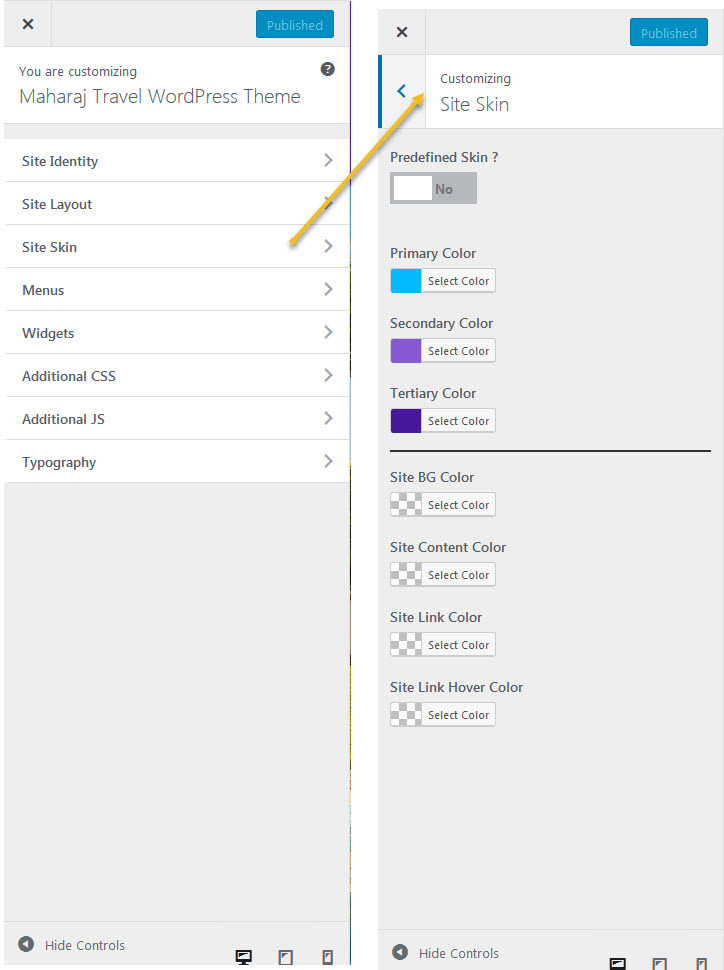The image size is (724, 970).
Task: Click Select Color for Secondary Color
Action: tap(458, 351)
